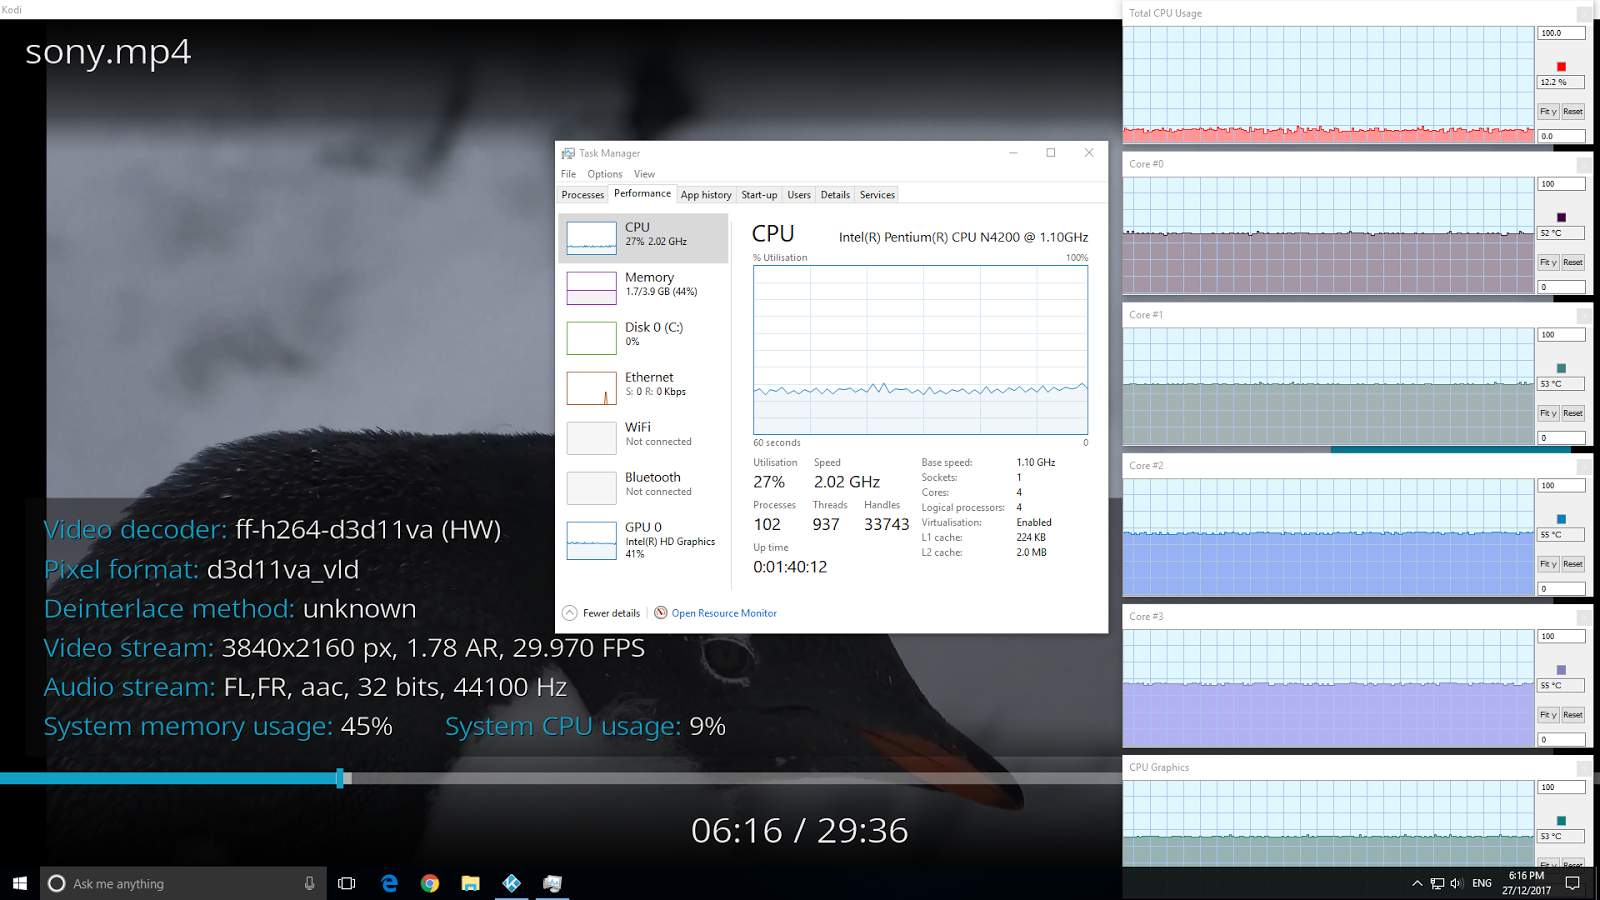This screenshot has height=900, width=1600.
Task: Click Reset on Core #2 graph
Action: 1573,564
